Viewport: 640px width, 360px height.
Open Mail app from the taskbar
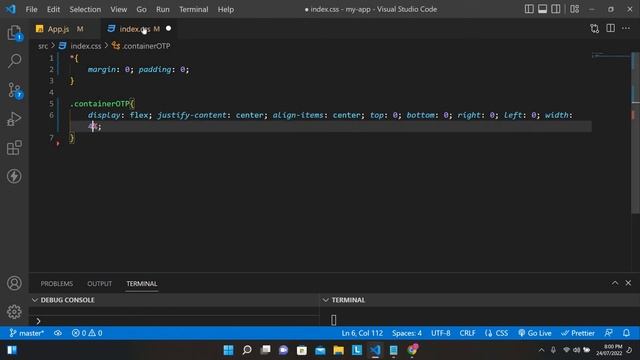pos(320,350)
